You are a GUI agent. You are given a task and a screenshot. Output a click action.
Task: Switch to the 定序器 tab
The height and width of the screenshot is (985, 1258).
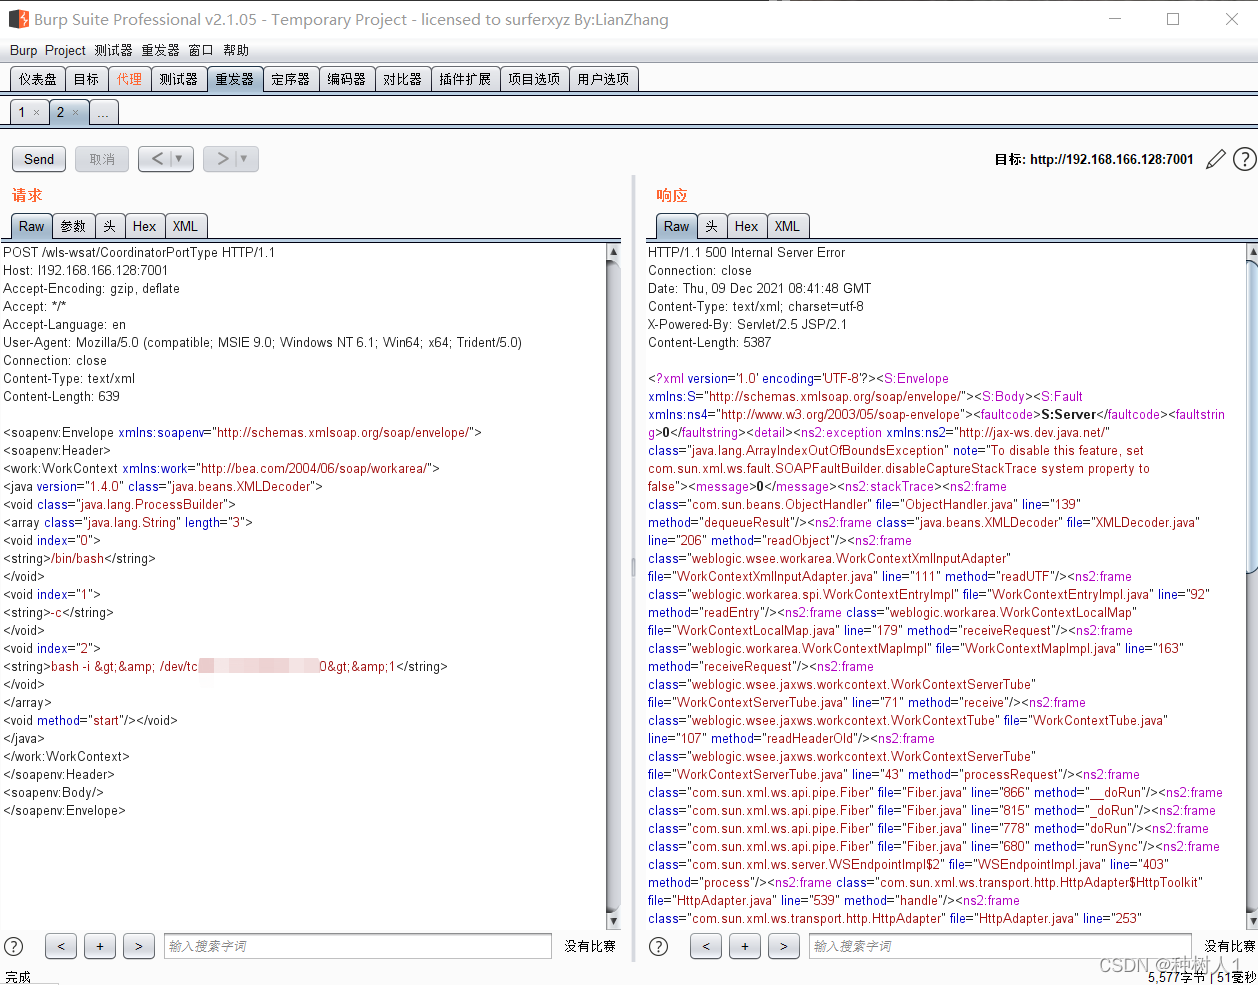point(291,79)
